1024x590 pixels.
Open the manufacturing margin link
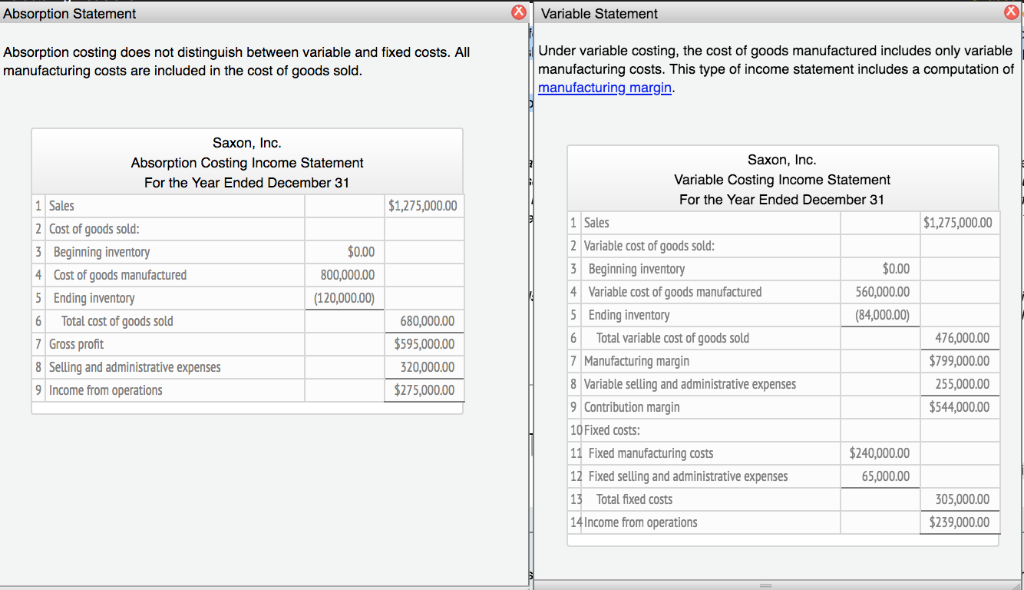tap(603, 88)
